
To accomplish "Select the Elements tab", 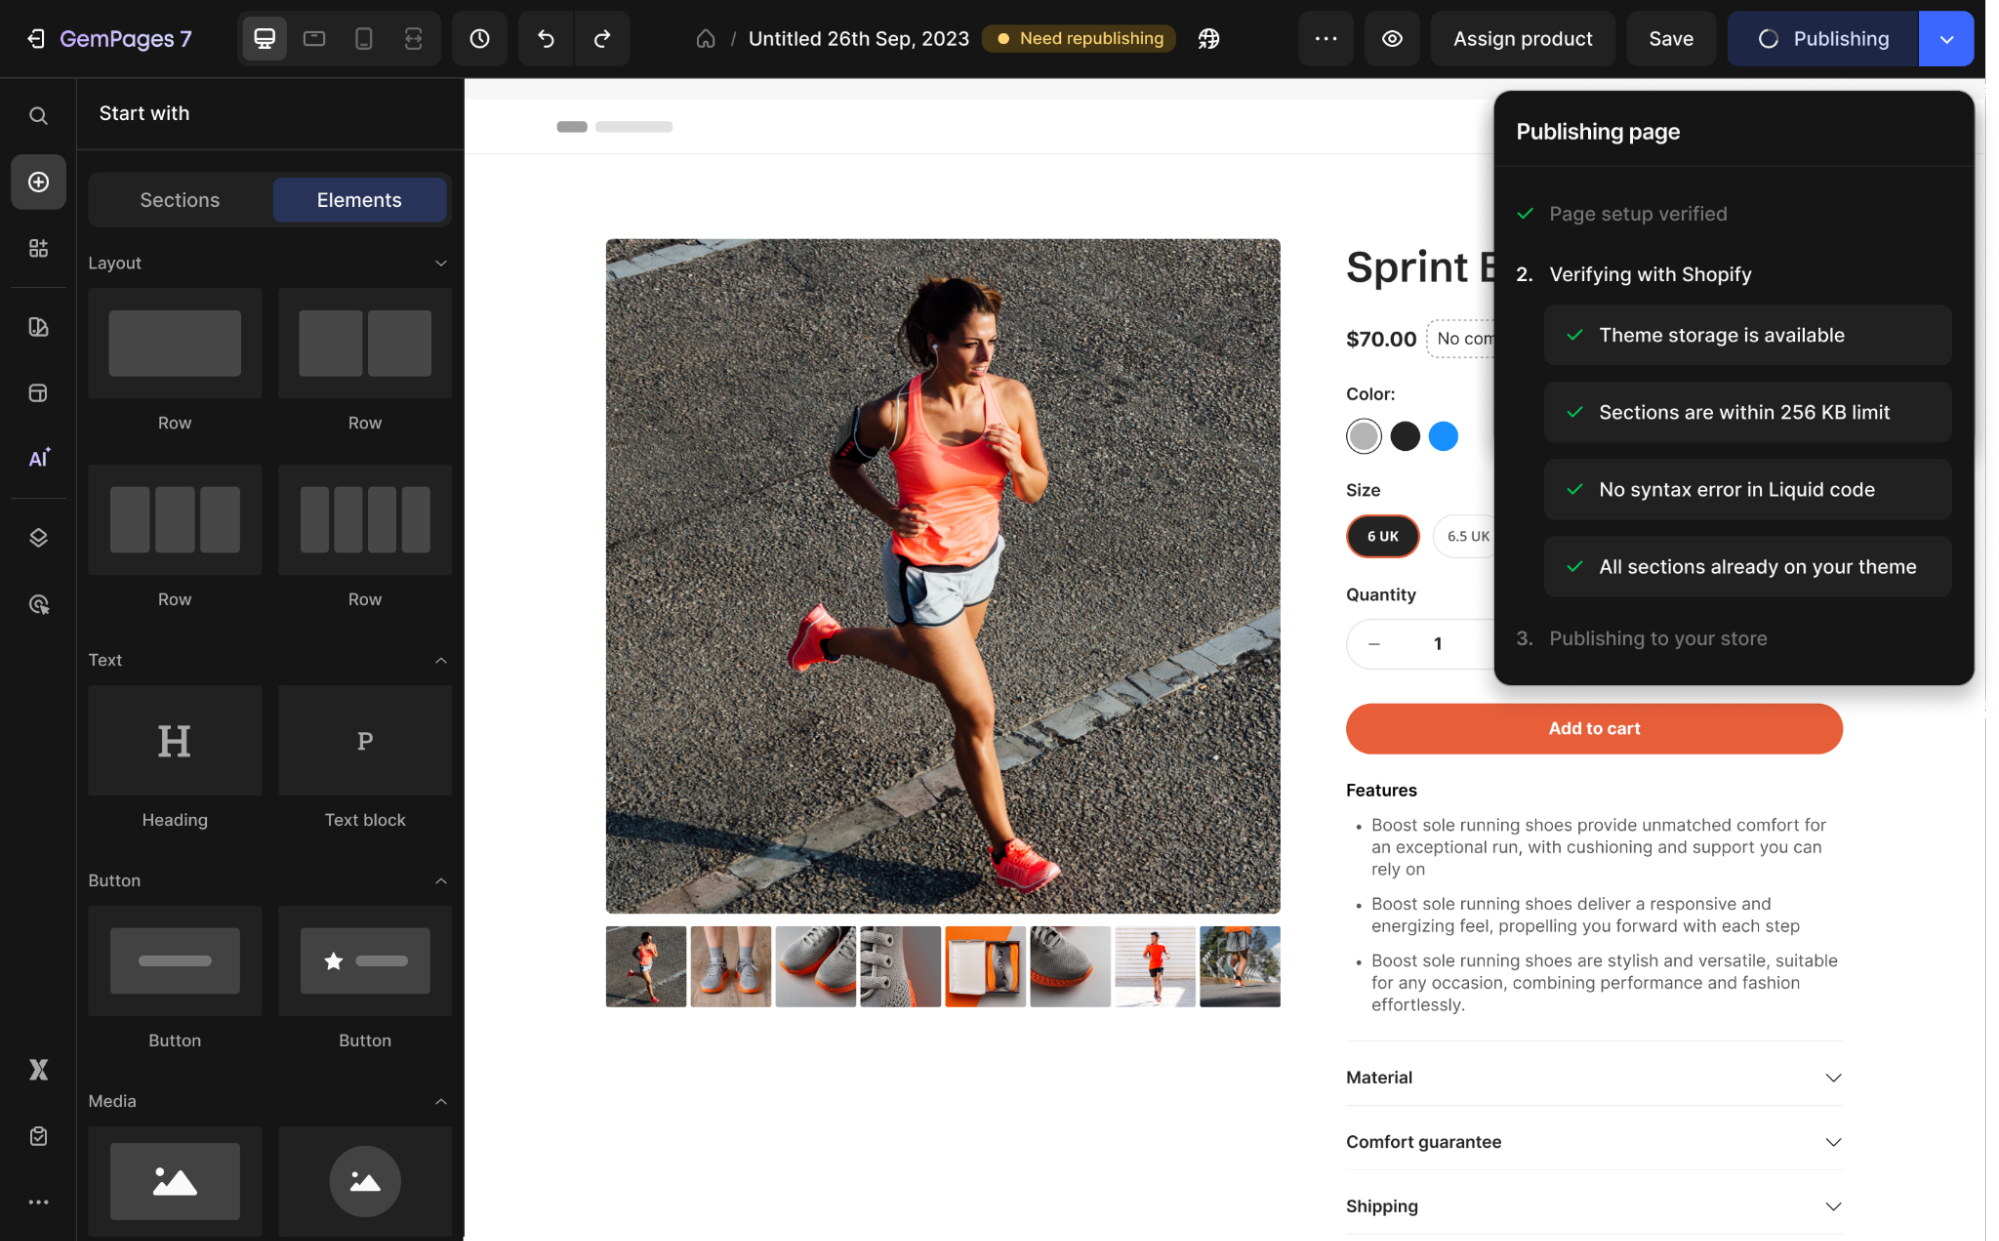I will 359,200.
